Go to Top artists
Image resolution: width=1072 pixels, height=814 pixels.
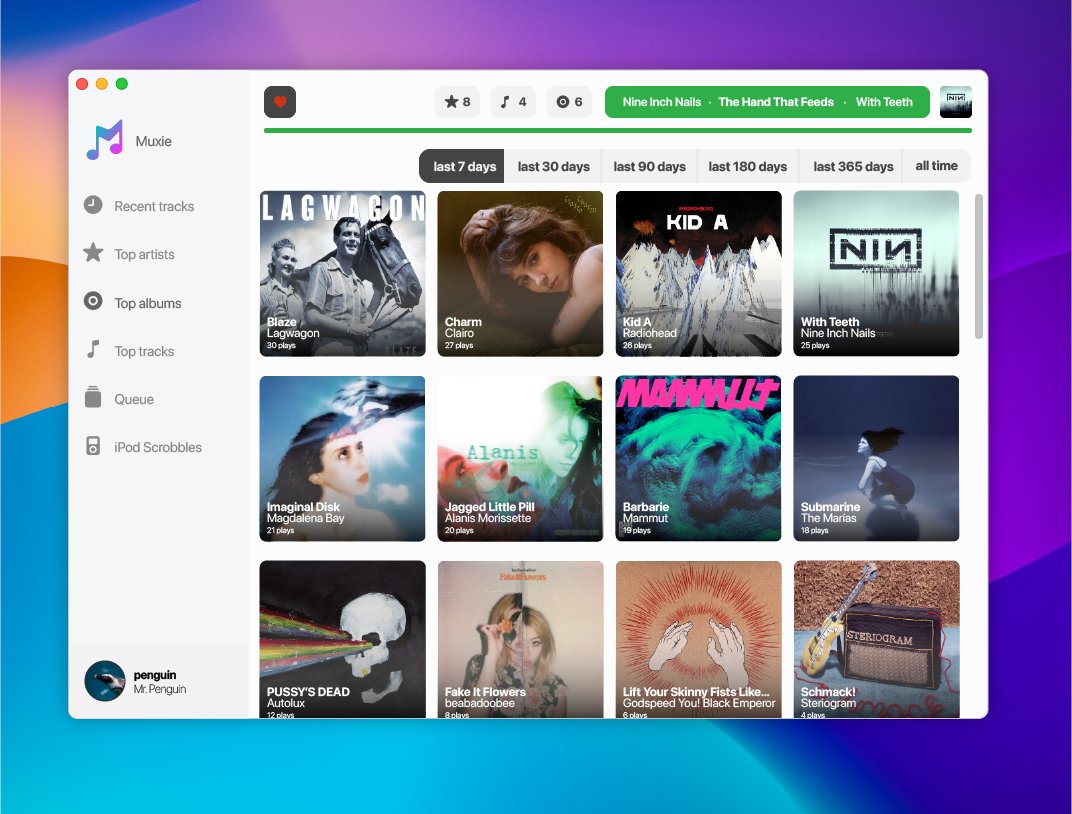click(x=144, y=254)
